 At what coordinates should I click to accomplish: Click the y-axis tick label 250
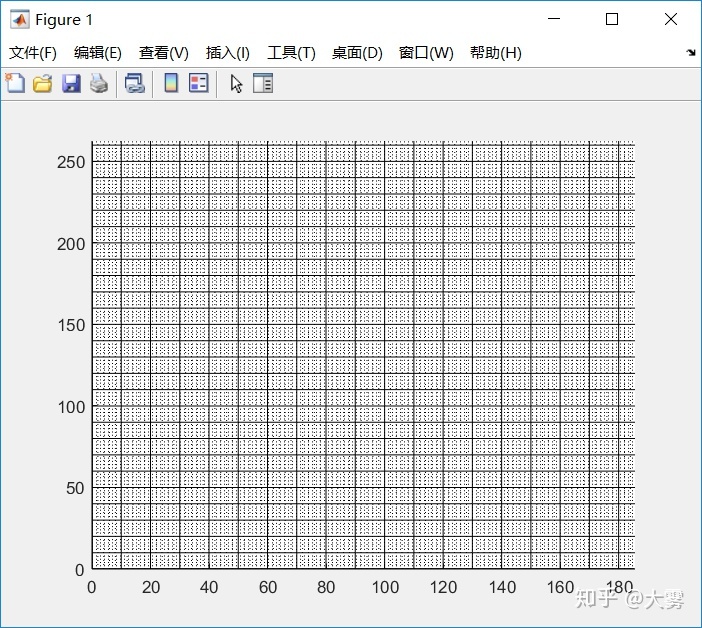pos(71,162)
